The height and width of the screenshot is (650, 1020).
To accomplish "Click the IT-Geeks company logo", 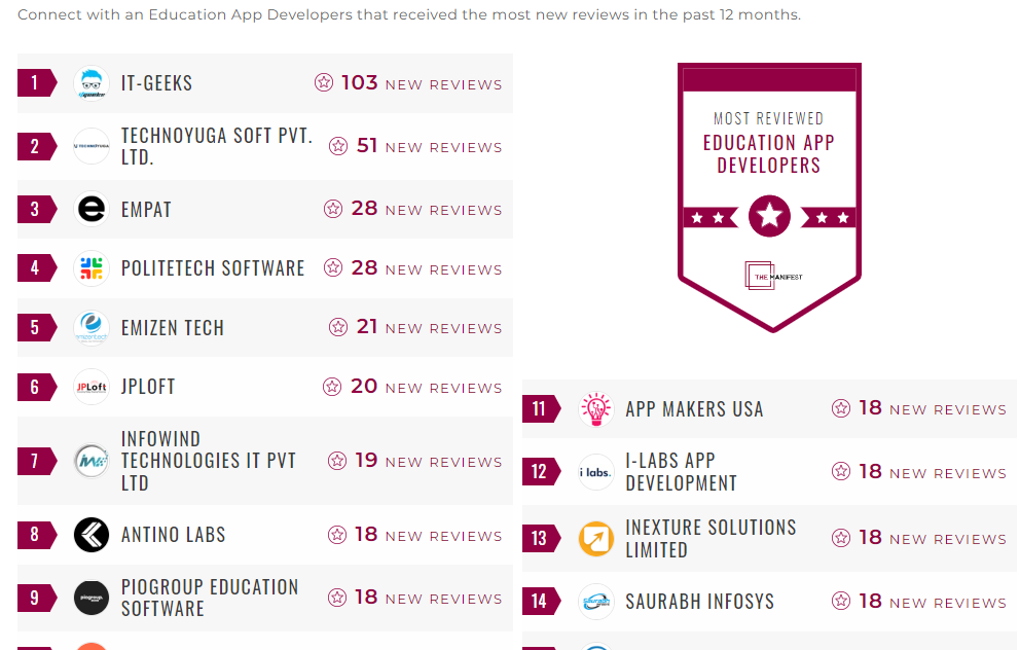I will click(x=92, y=83).
